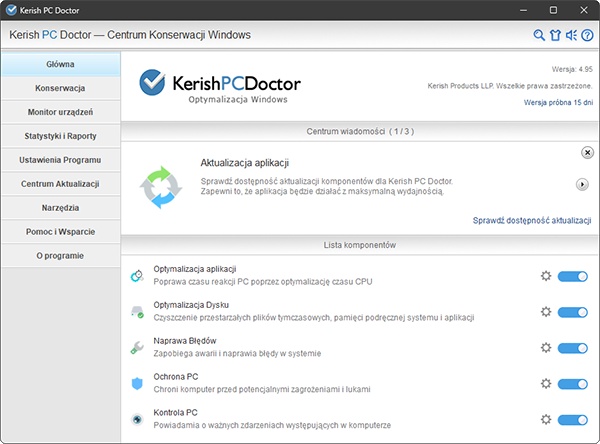The height and width of the screenshot is (444, 600).
Task: Click the Wersja próbna 15 dni link
Action: 558,102
